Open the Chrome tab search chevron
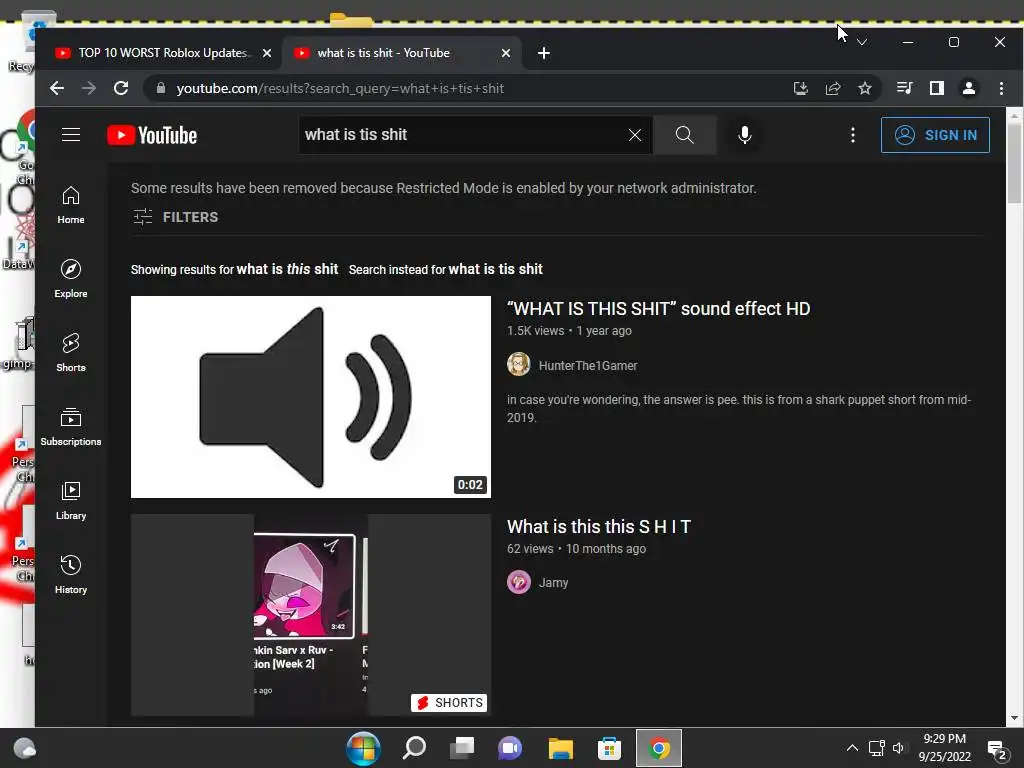This screenshot has height=768, width=1024. (x=862, y=42)
